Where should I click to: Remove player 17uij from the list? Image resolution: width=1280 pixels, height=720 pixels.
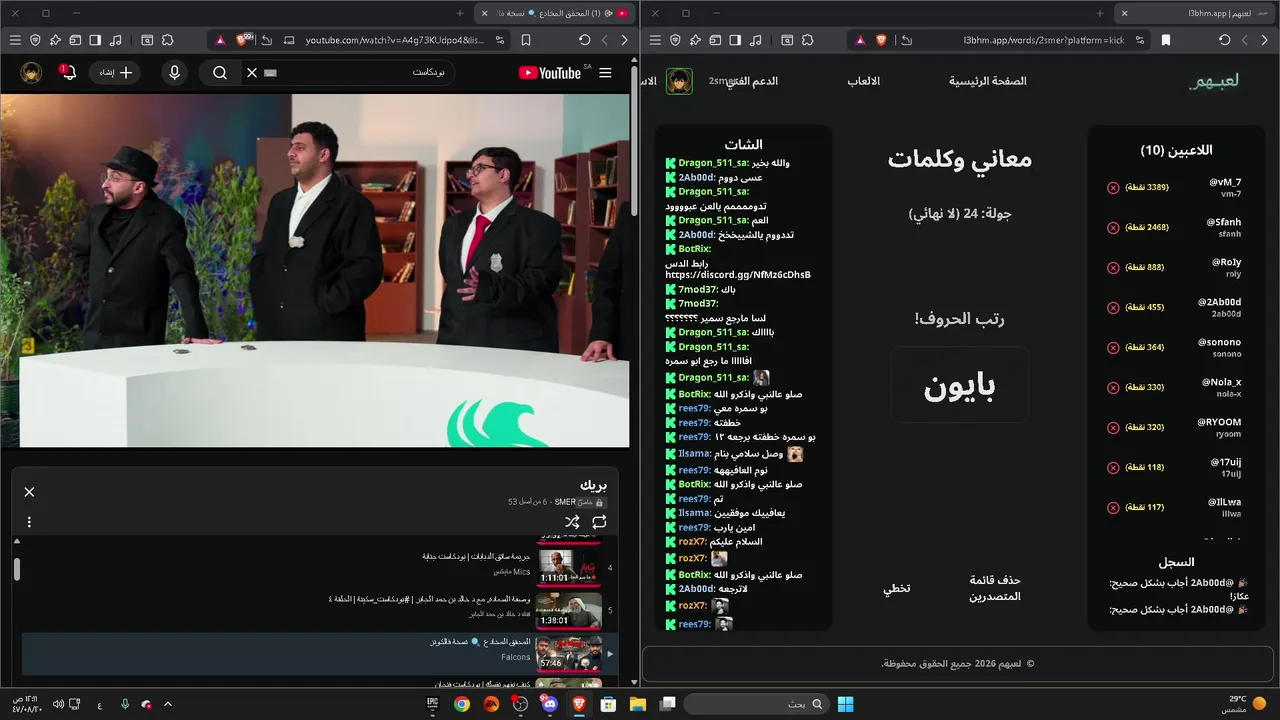(1113, 468)
